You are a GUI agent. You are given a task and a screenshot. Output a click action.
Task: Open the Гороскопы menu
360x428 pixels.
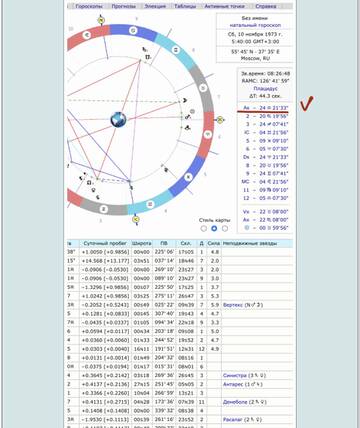[x=89, y=6]
